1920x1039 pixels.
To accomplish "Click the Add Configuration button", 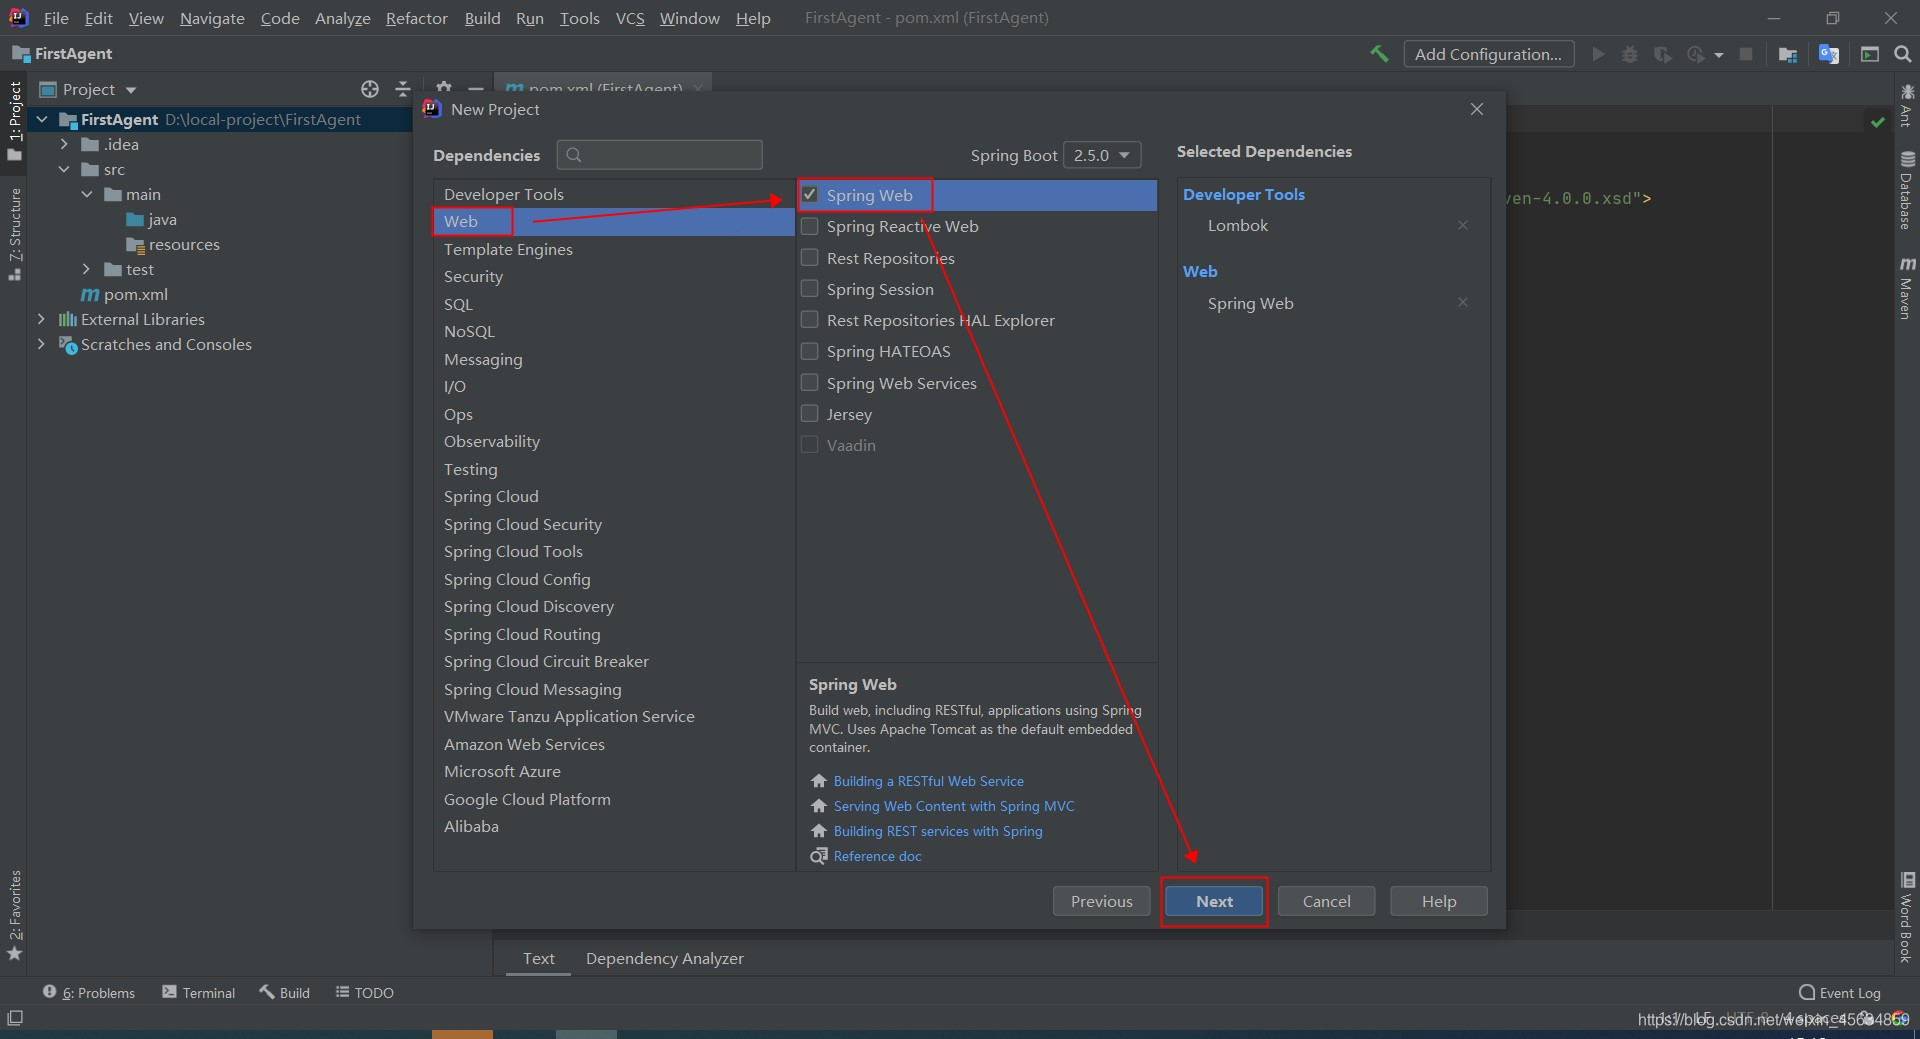I will [x=1488, y=54].
